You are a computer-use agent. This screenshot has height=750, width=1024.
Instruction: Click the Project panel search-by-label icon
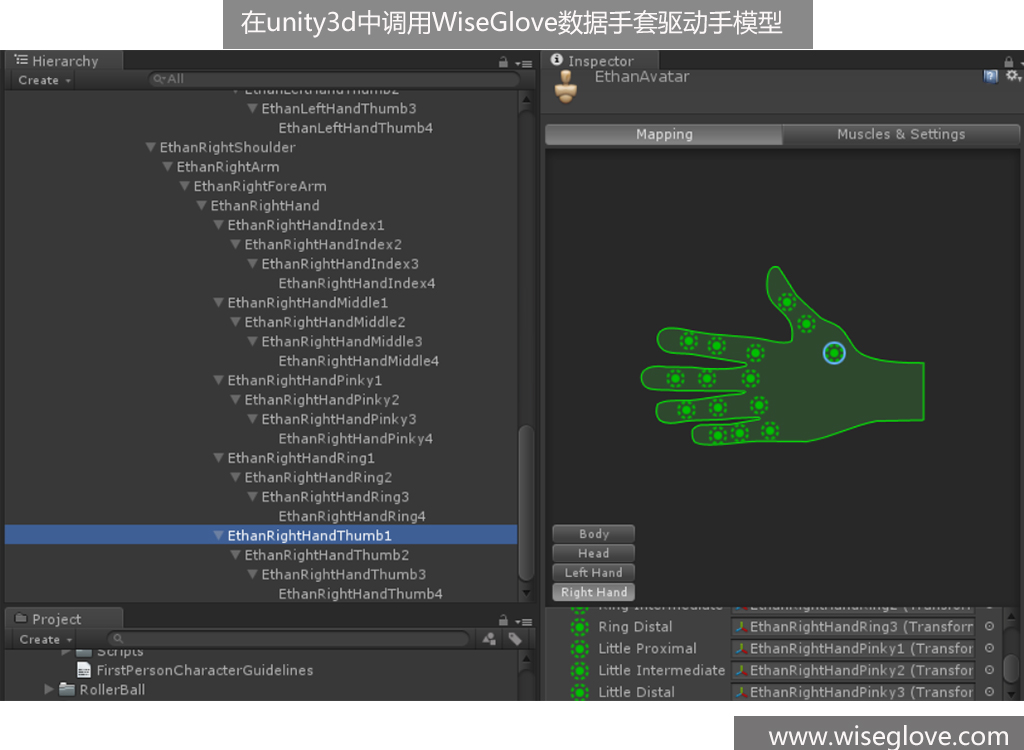tap(514, 639)
